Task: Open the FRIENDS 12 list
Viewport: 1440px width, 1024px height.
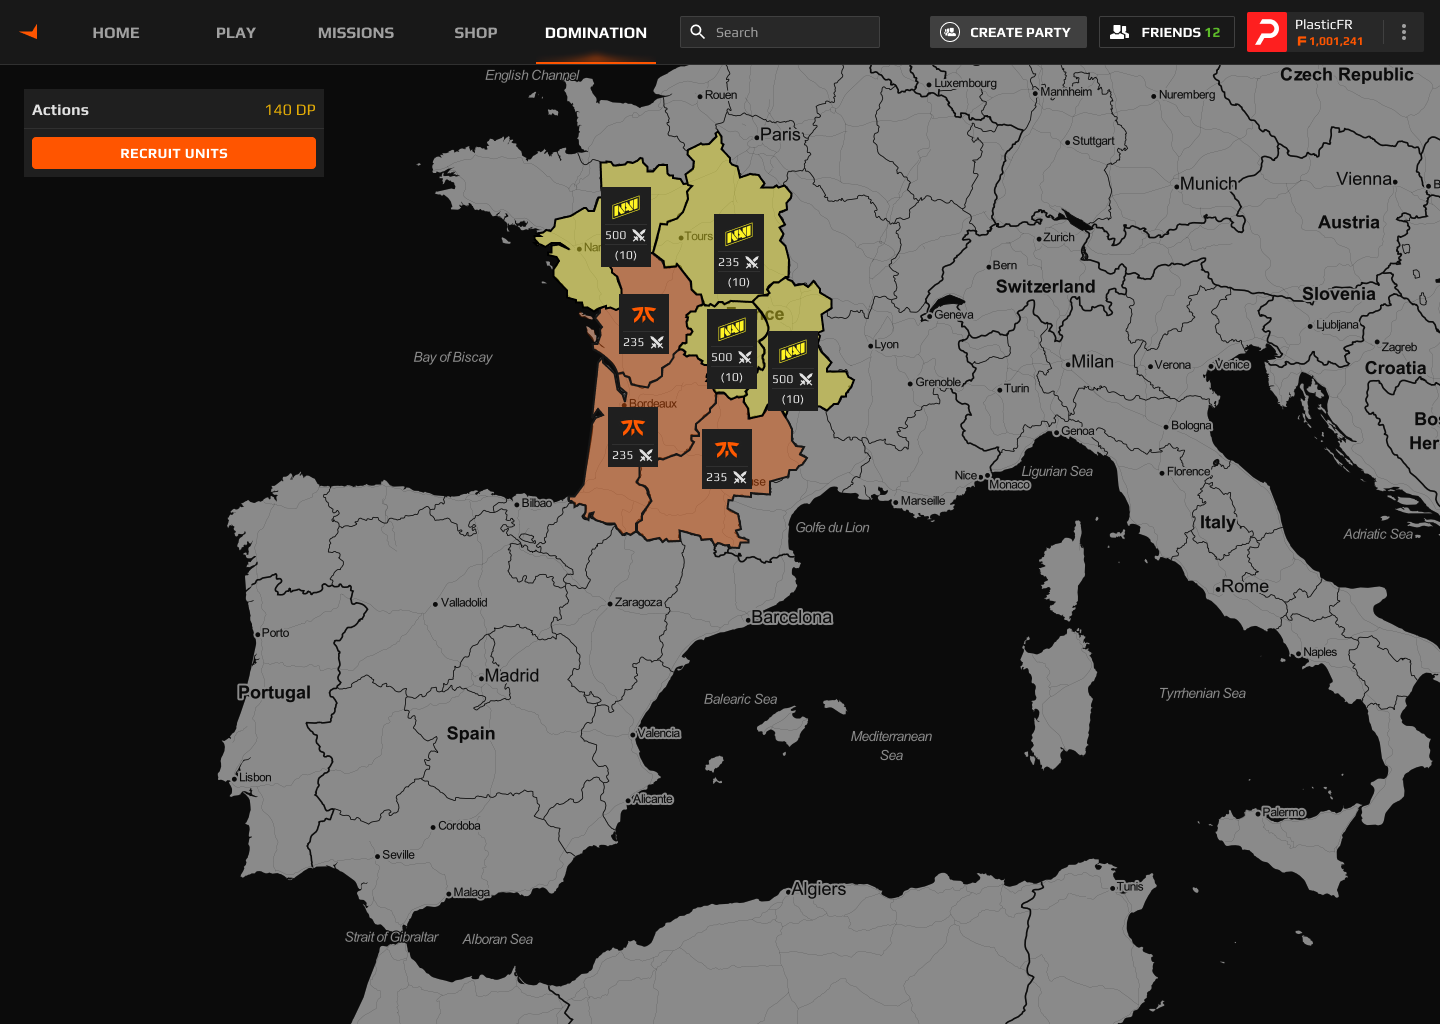Action: coord(1167,32)
